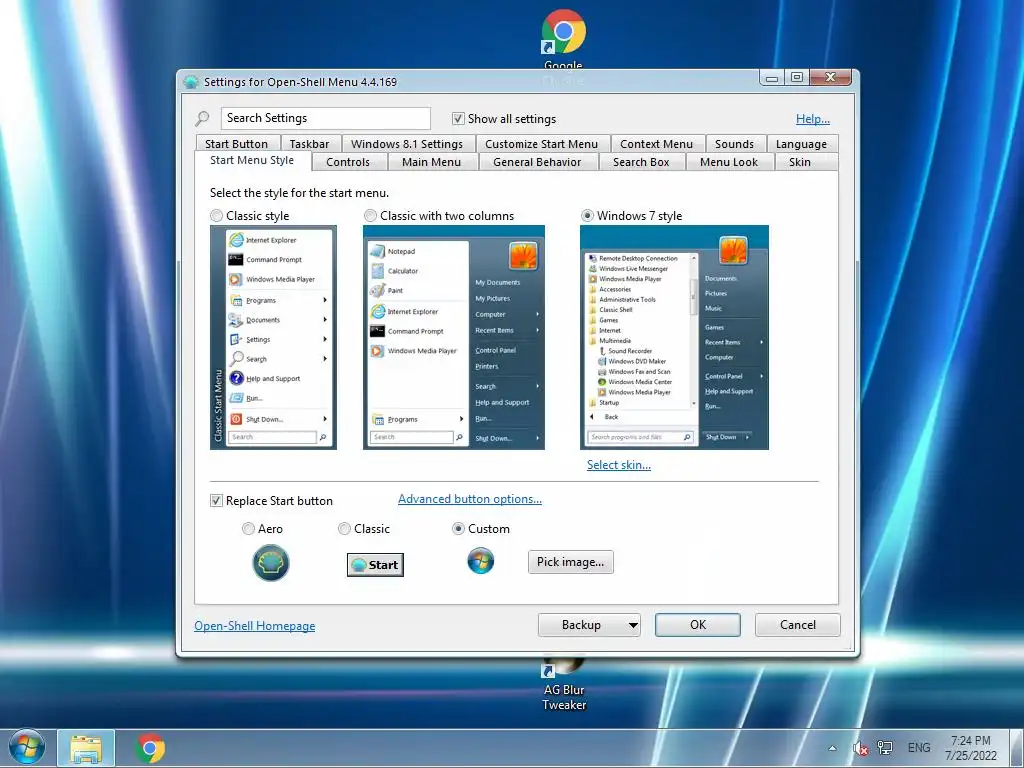Select the Classic style radio button
Screen dimensions: 1024x768
coord(216,216)
